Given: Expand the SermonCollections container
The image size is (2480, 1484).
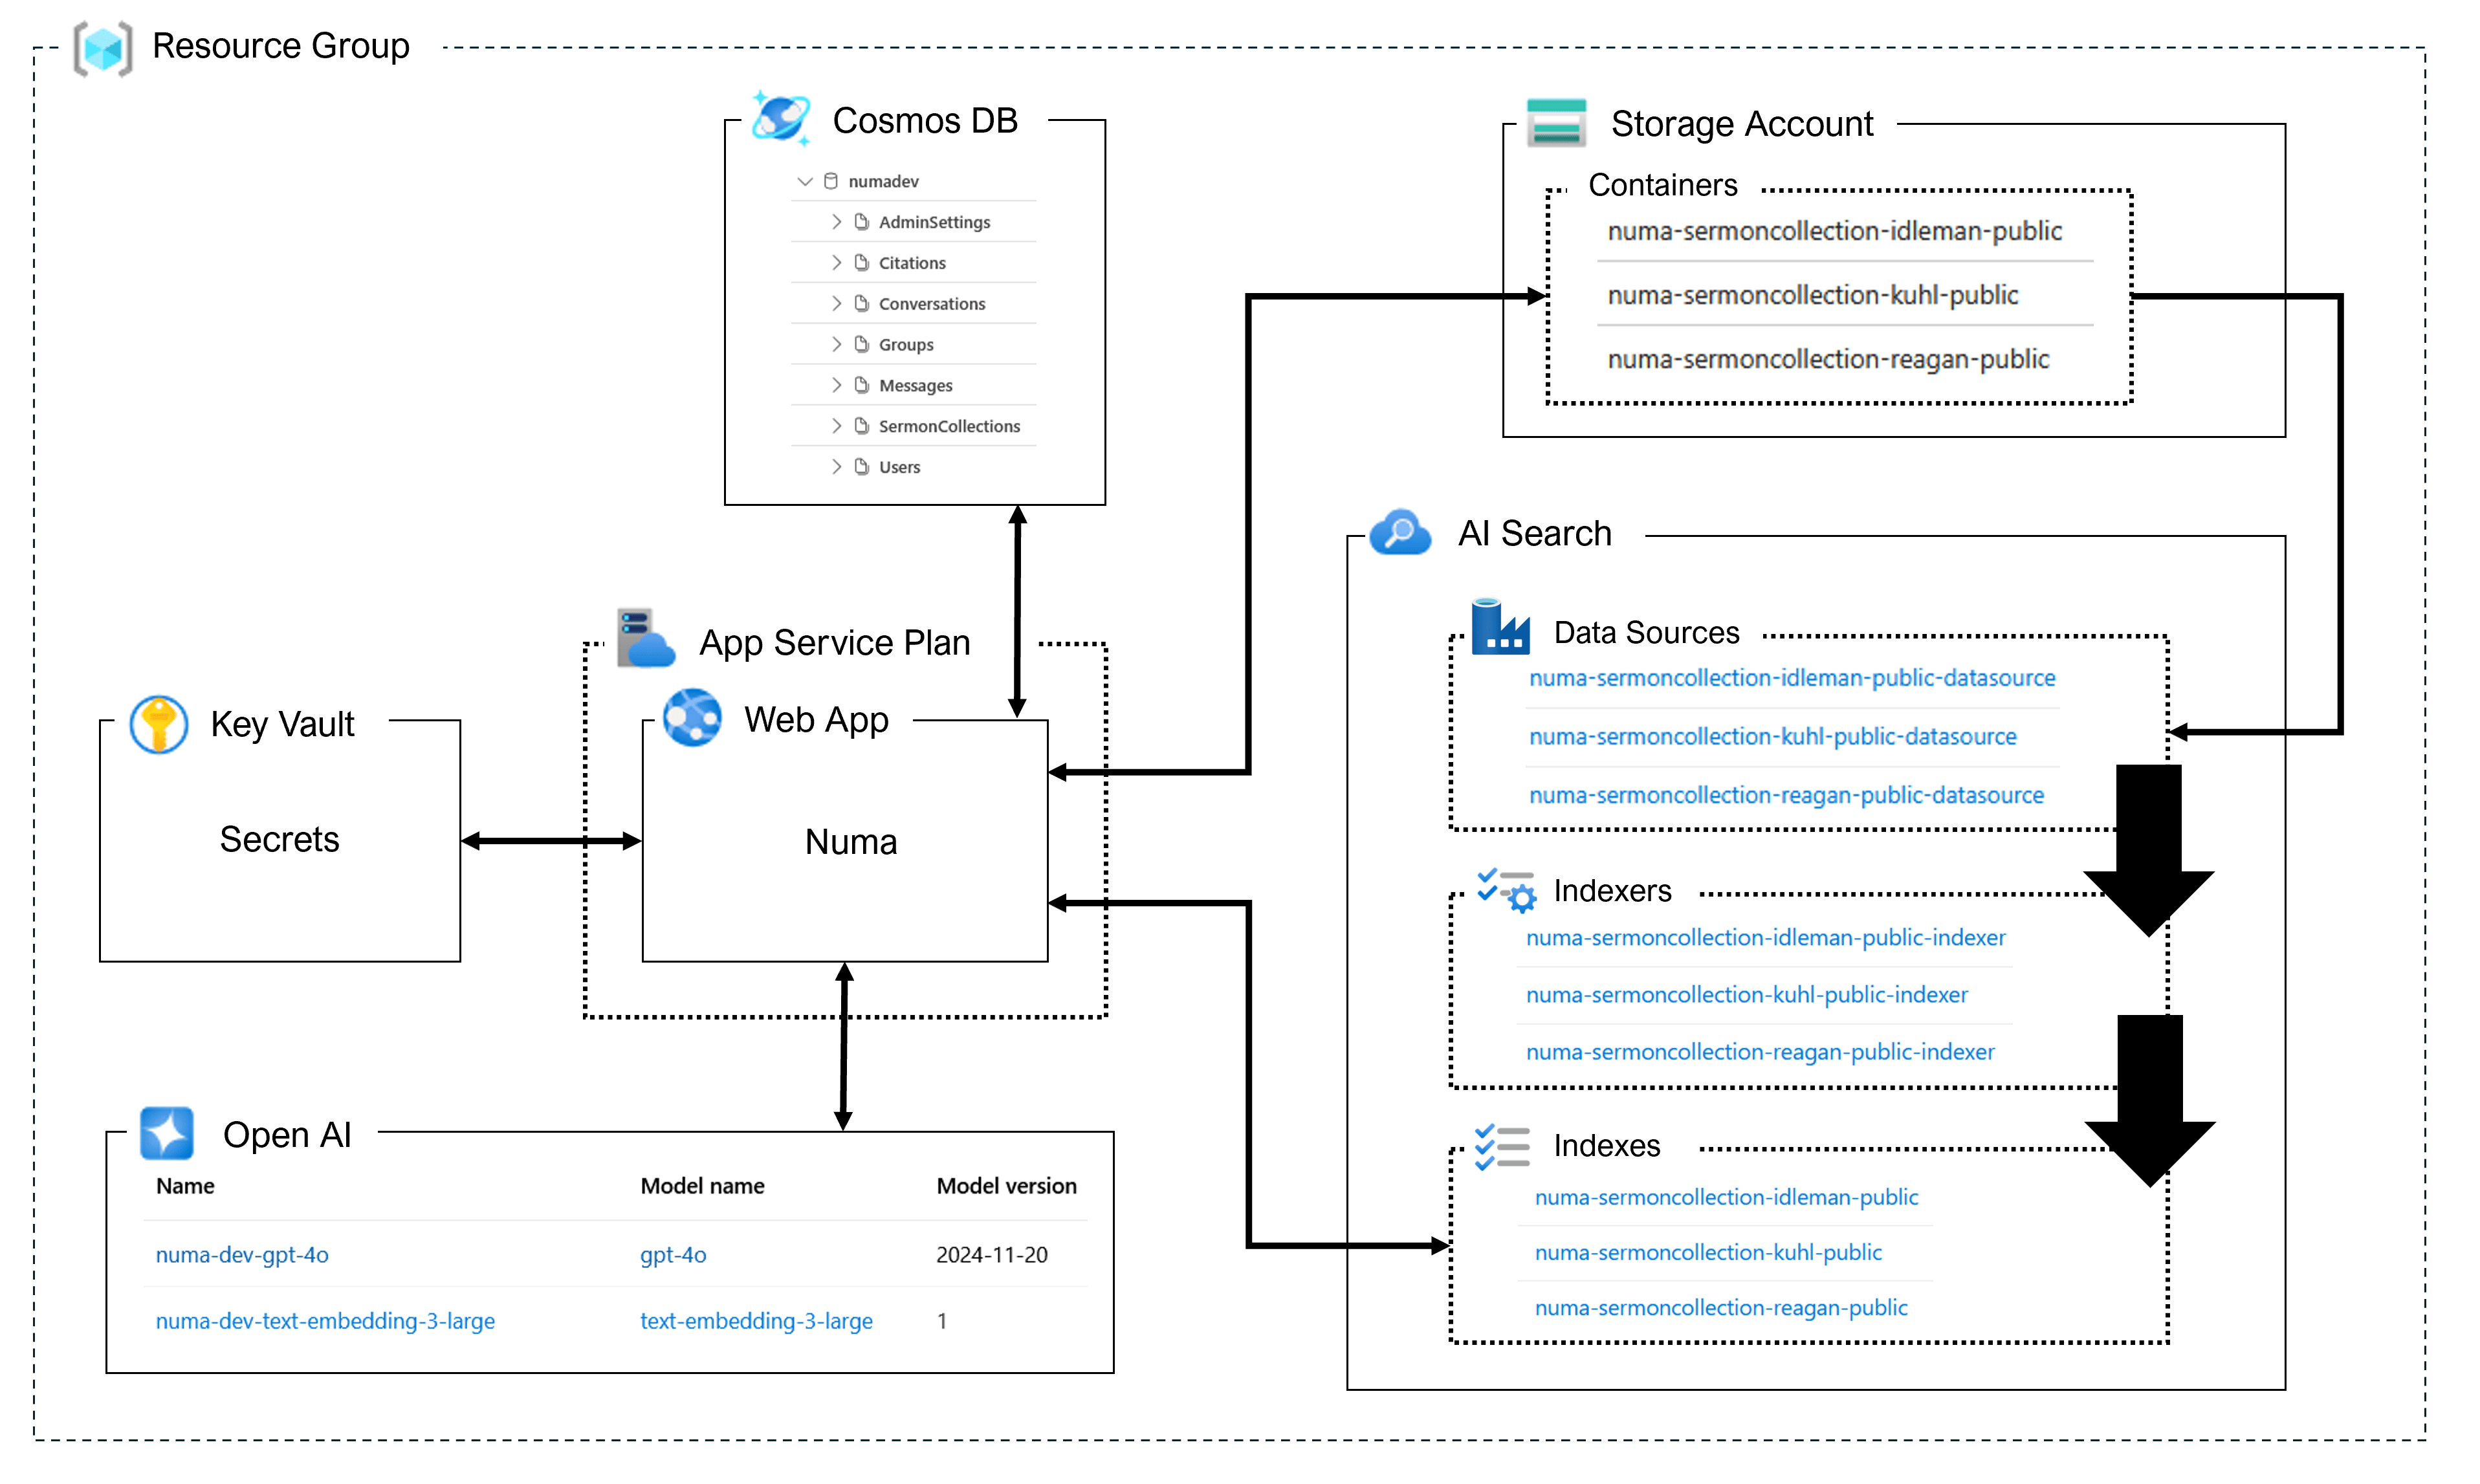Looking at the screenshot, I should (x=836, y=426).
